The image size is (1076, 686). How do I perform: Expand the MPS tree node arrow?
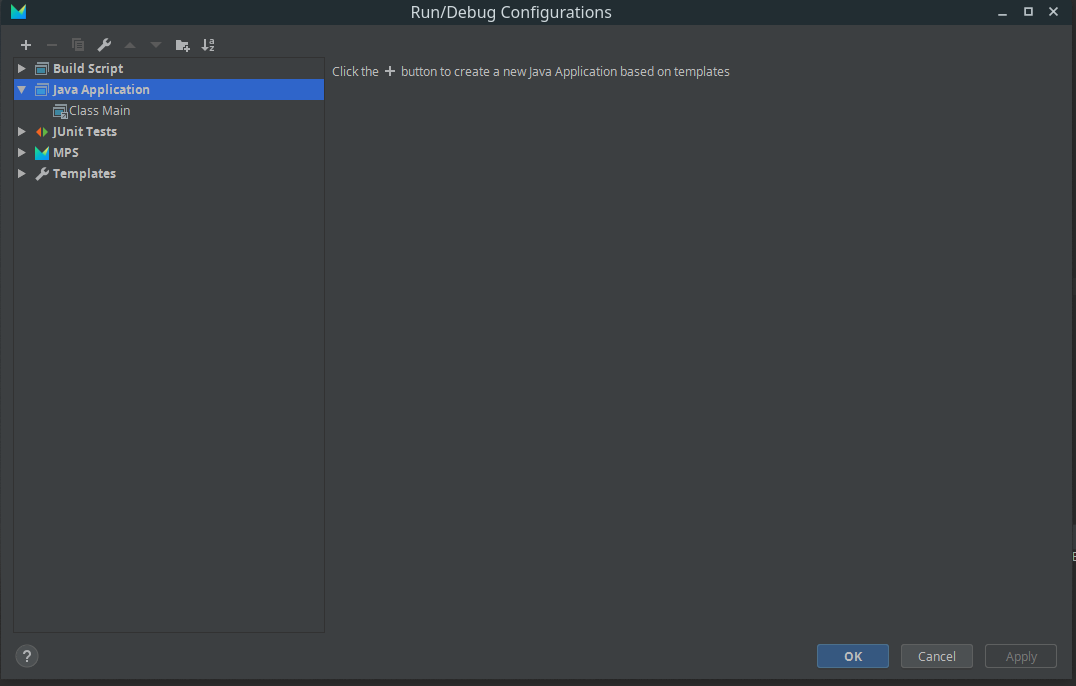click(22, 153)
